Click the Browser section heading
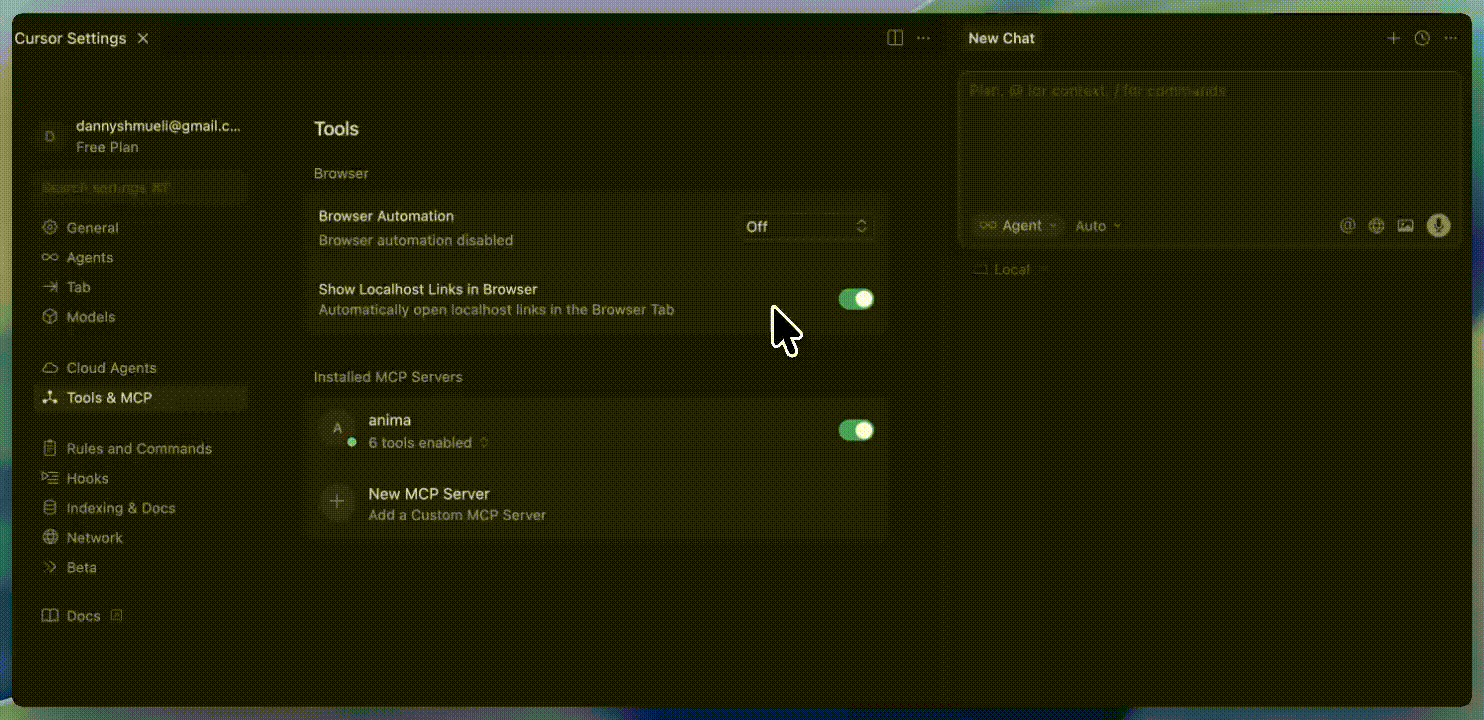Screen dimensions: 1484x720 pyautogui.click(x=341, y=173)
